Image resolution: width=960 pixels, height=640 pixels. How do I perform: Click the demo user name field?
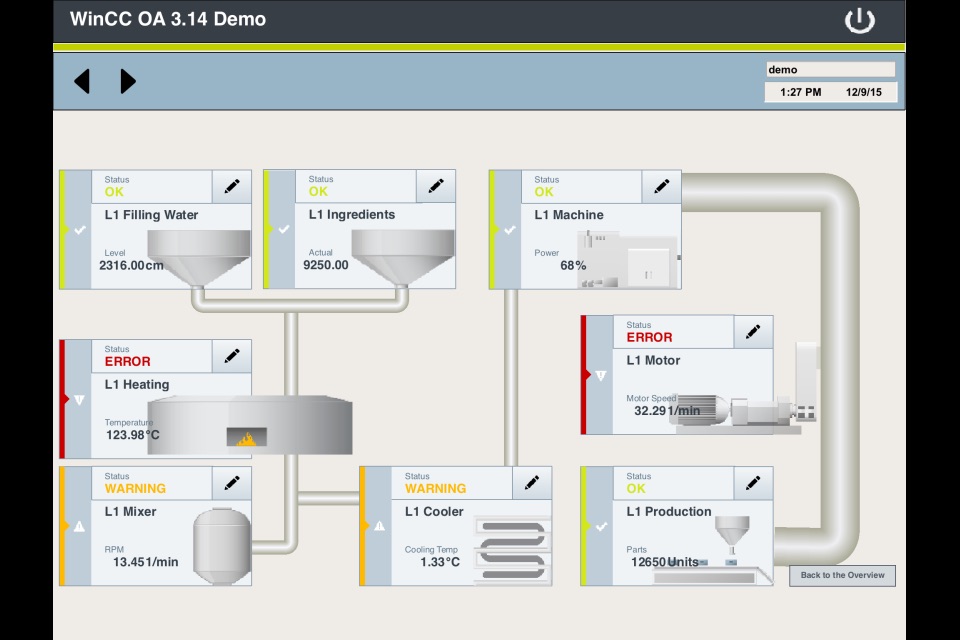[x=830, y=69]
